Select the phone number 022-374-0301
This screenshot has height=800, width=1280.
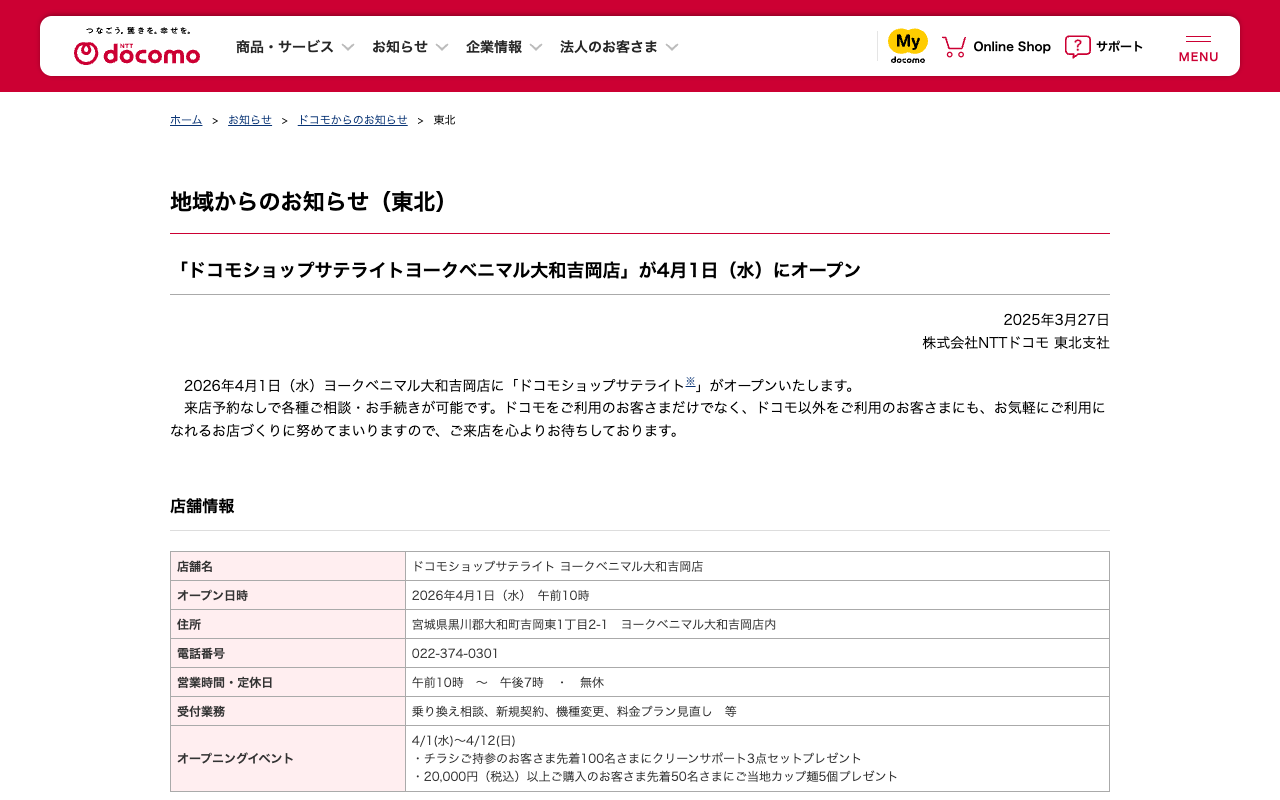pyautogui.click(x=455, y=653)
